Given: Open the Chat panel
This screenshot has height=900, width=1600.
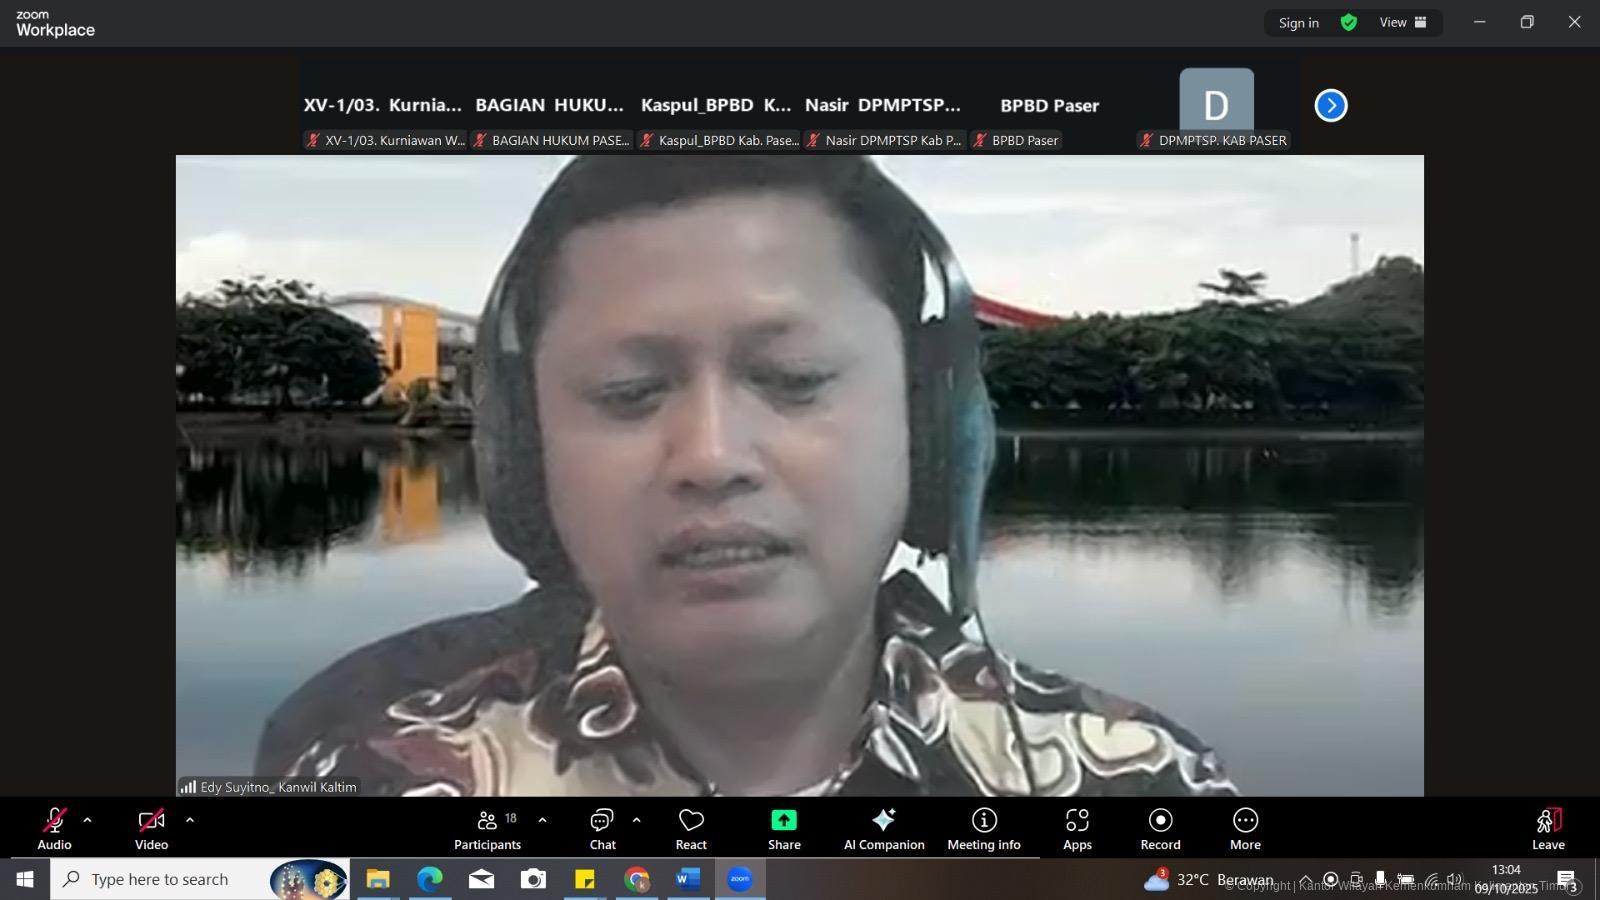Looking at the screenshot, I should click(602, 829).
